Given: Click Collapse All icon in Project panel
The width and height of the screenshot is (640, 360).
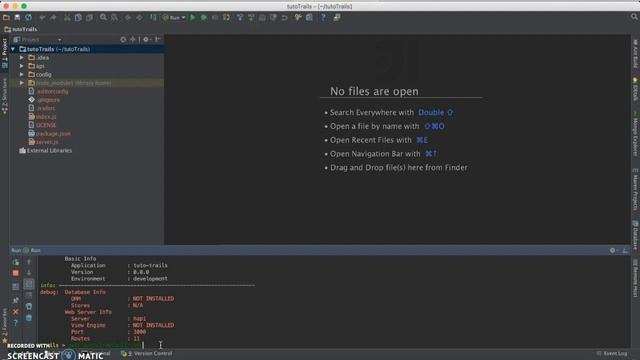Looking at the screenshot, I should pos(133,40).
